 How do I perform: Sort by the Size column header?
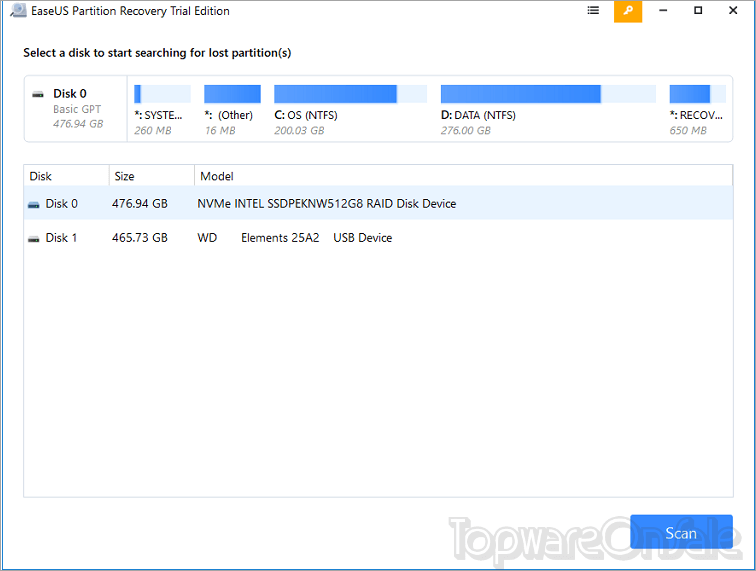coord(152,176)
